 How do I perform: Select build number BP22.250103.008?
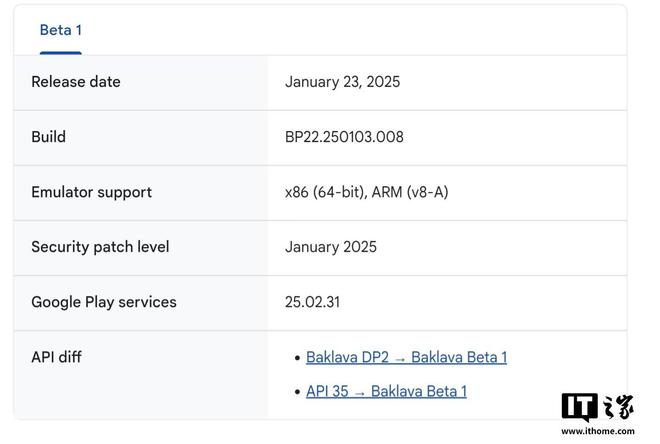click(344, 137)
